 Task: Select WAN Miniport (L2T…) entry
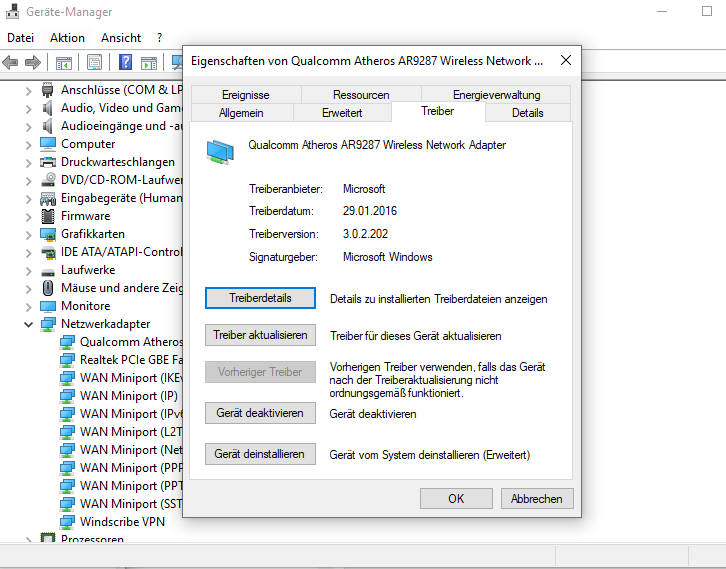click(131, 432)
